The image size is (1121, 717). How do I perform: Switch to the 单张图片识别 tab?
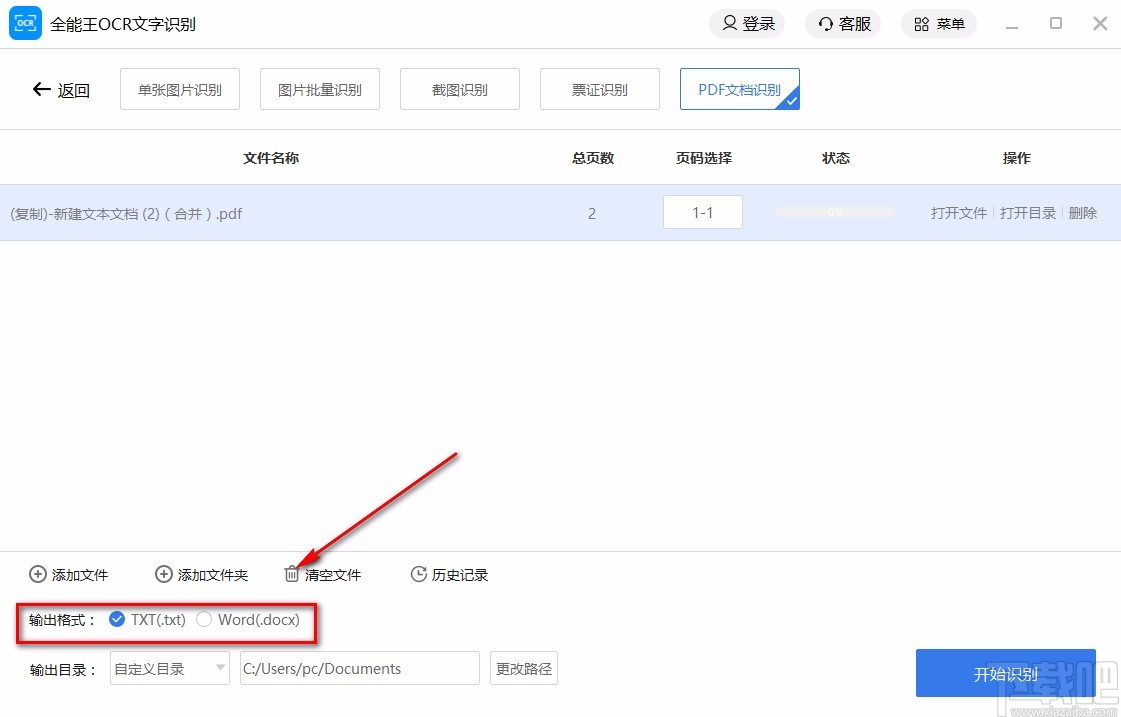179,89
